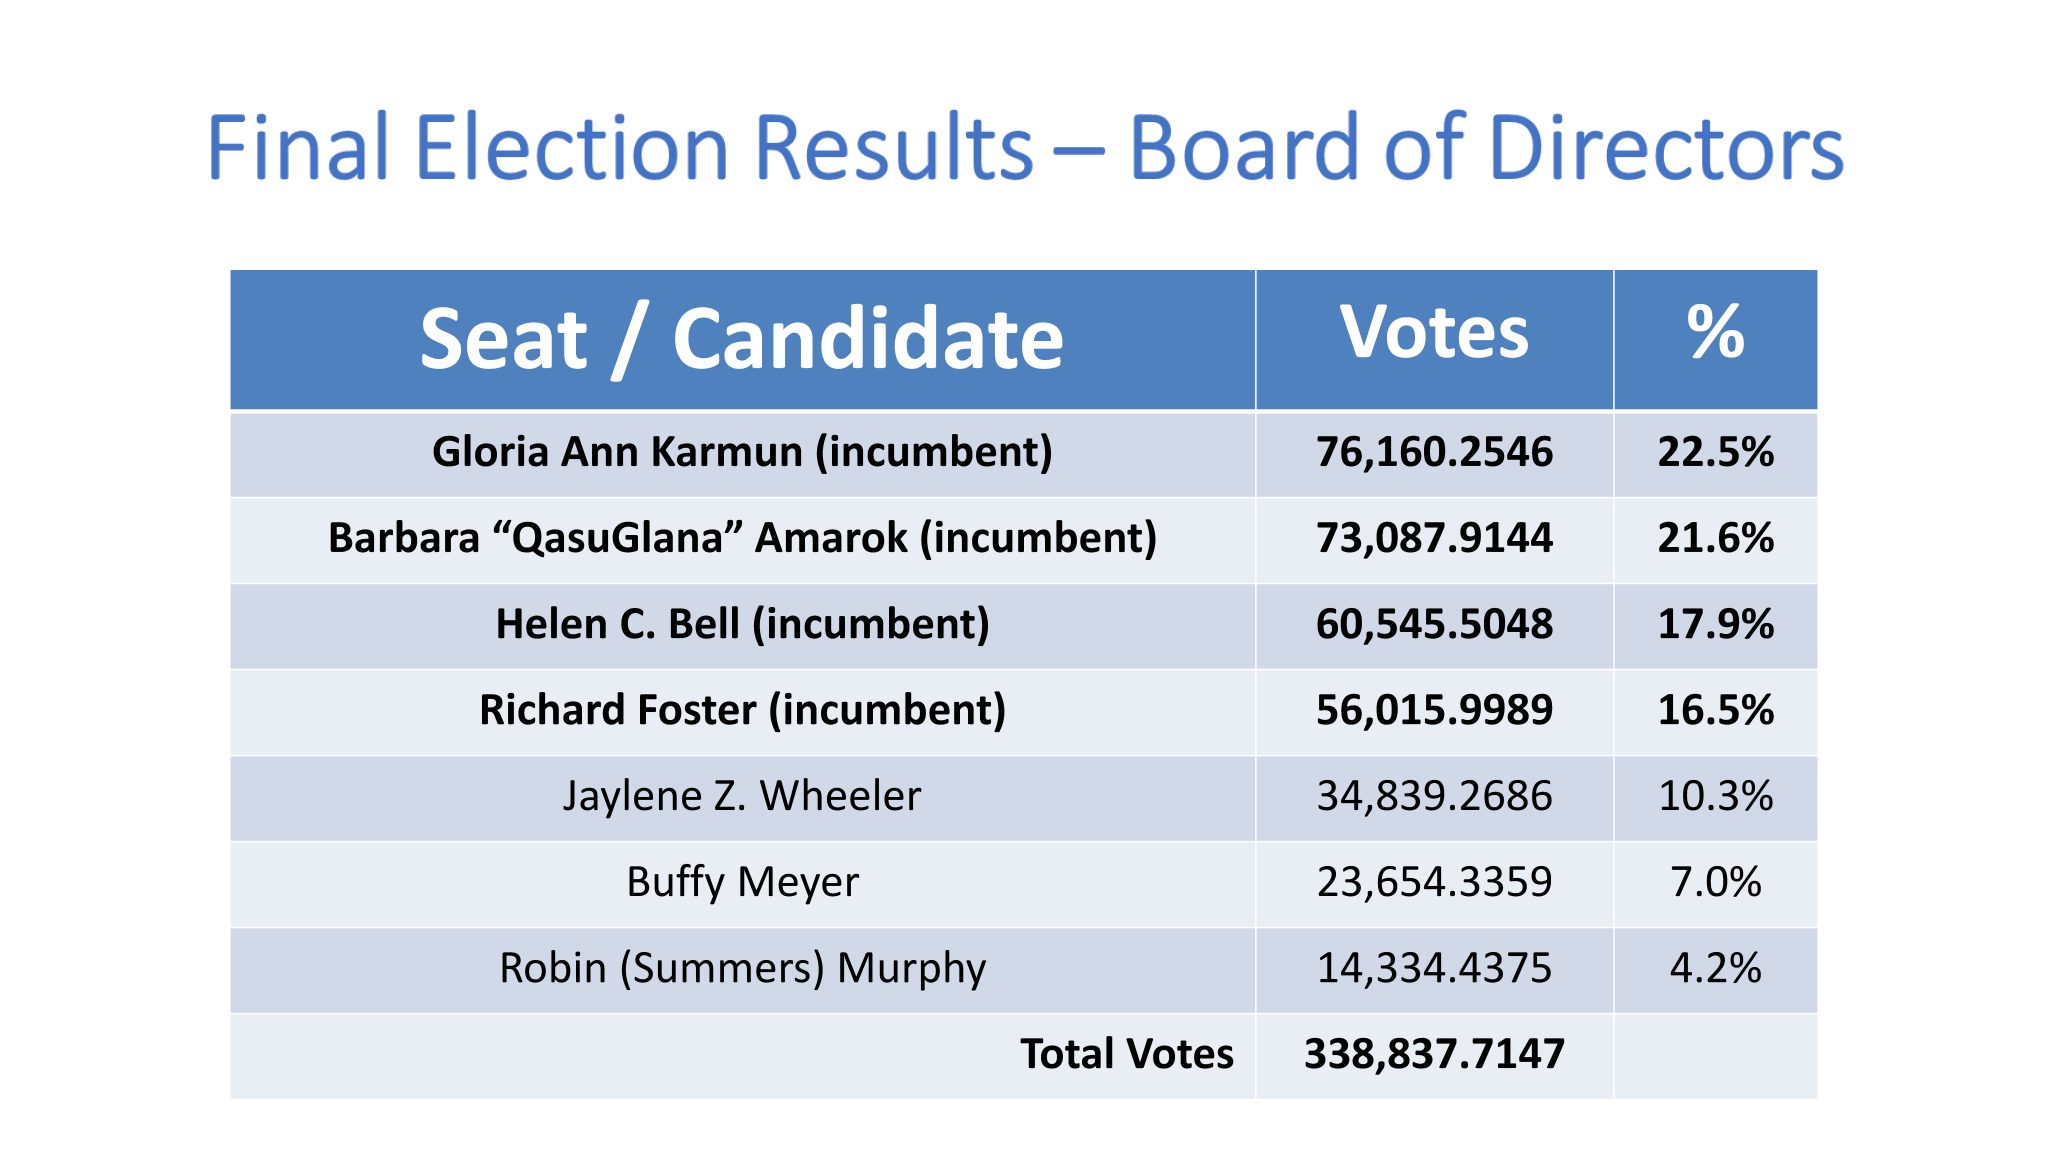Select the total value 338,837.7147

[x=1434, y=1054]
